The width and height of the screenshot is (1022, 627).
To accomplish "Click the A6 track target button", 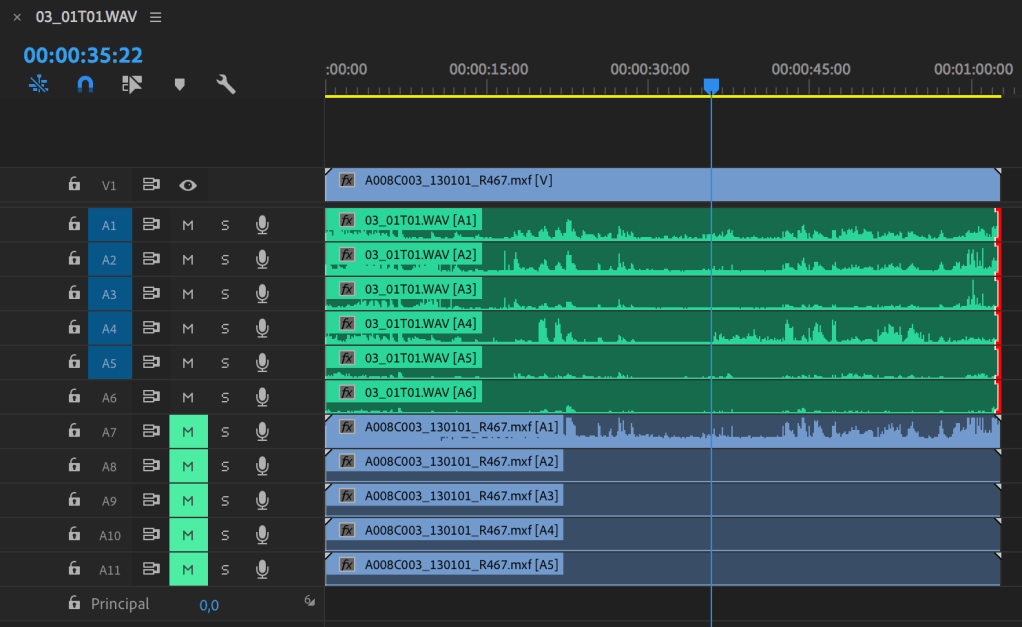I will click(x=109, y=398).
